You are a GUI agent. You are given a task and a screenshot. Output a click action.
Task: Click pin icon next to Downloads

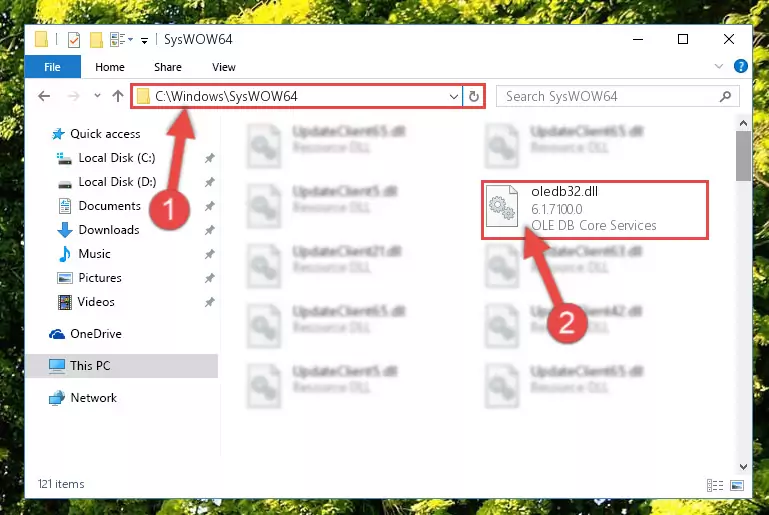209,230
